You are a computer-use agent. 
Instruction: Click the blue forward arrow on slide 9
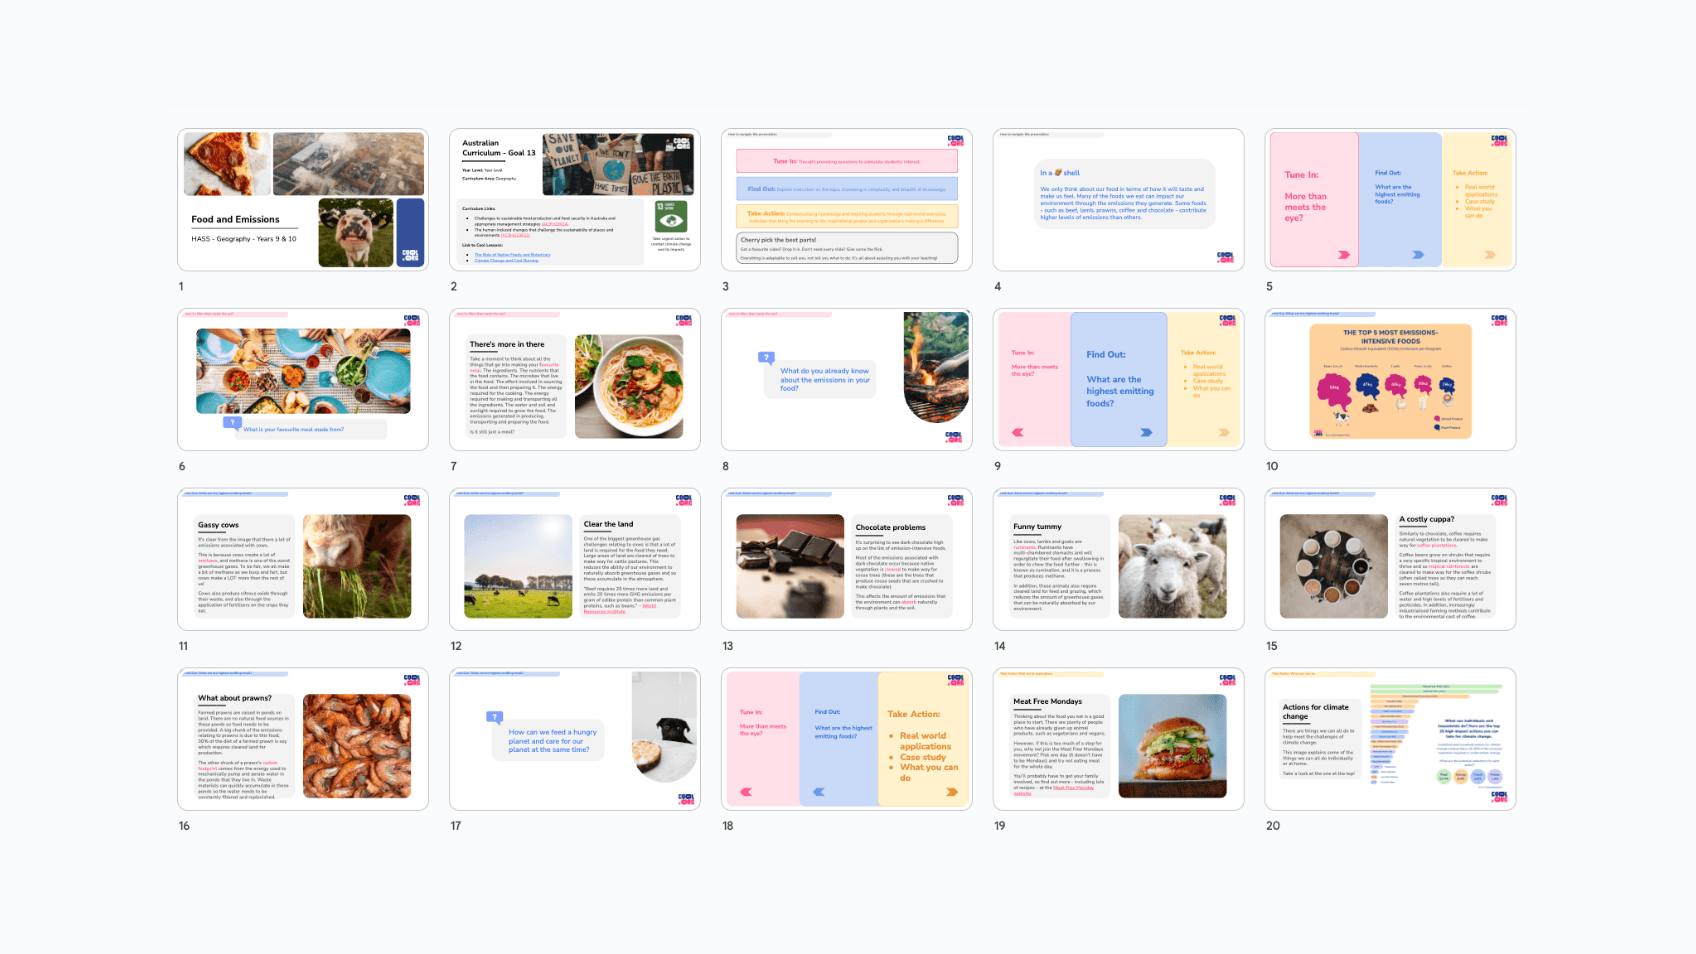point(1146,432)
